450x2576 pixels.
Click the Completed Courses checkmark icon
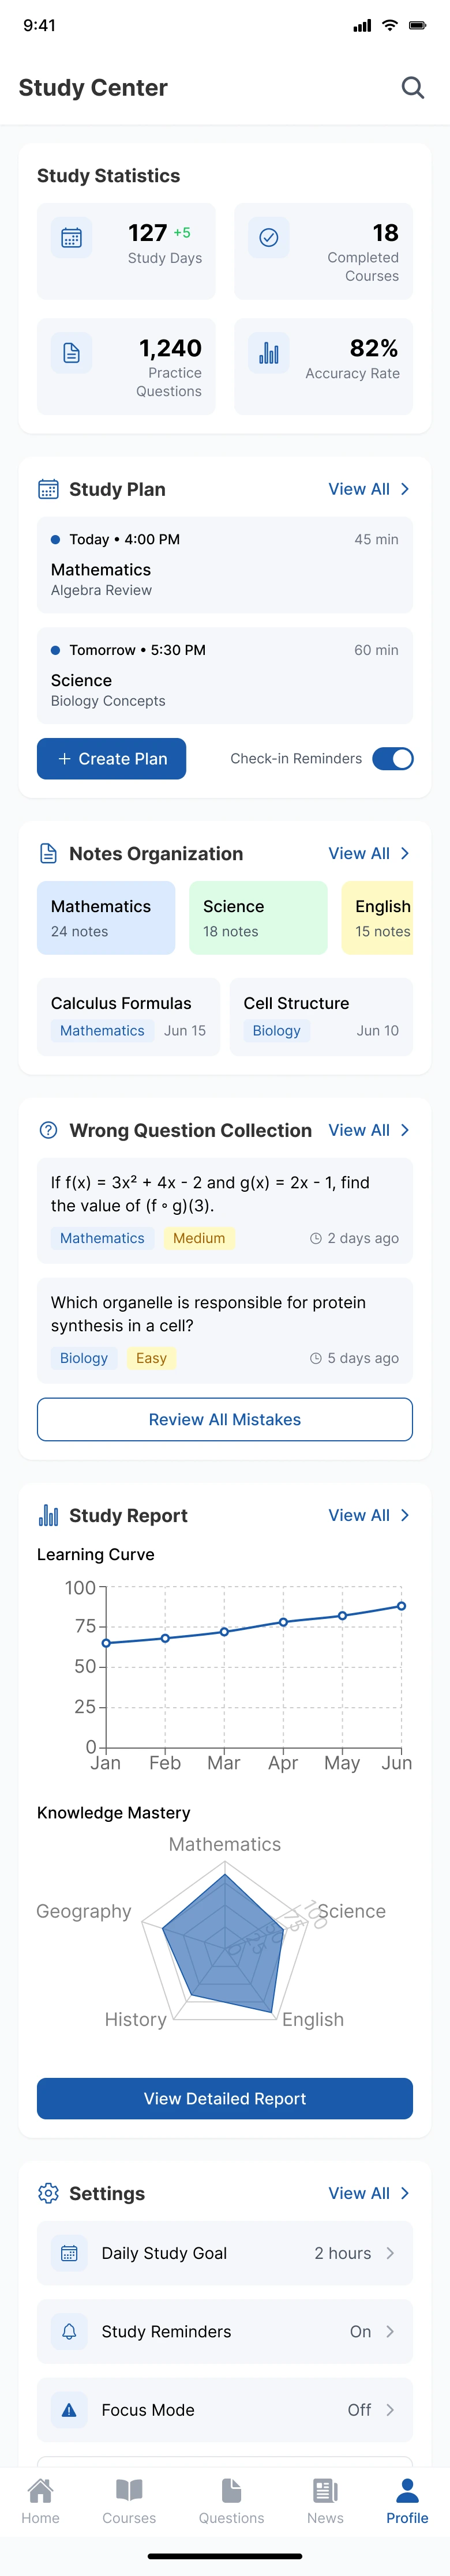click(x=268, y=238)
